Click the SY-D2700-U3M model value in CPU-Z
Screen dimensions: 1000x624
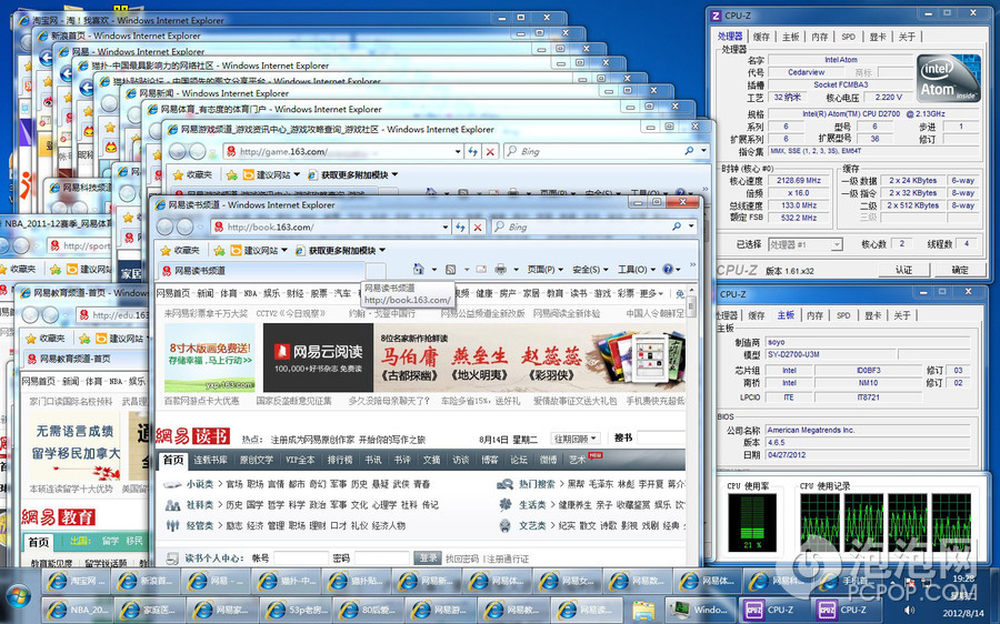[829, 354]
